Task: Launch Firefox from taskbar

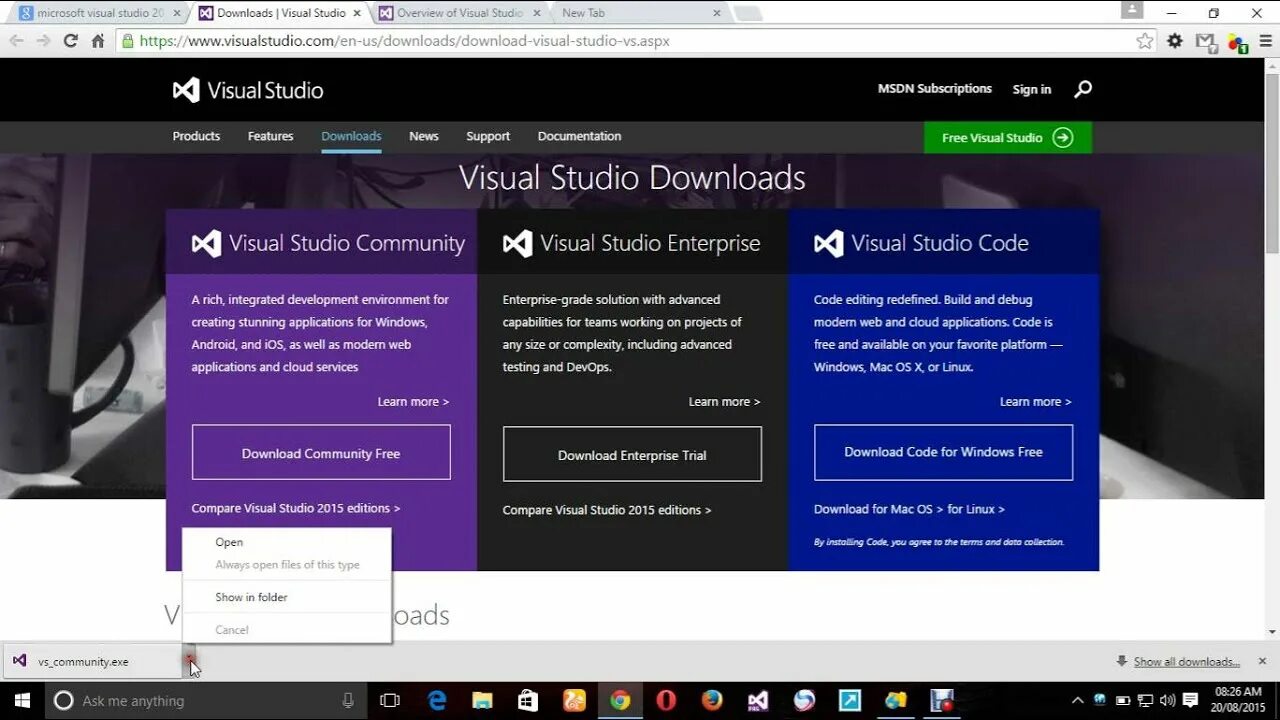Action: coord(712,701)
